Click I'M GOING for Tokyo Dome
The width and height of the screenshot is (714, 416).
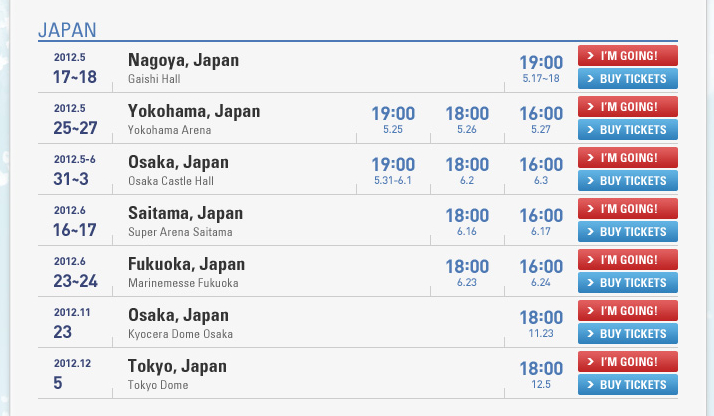click(x=627, y=362)
